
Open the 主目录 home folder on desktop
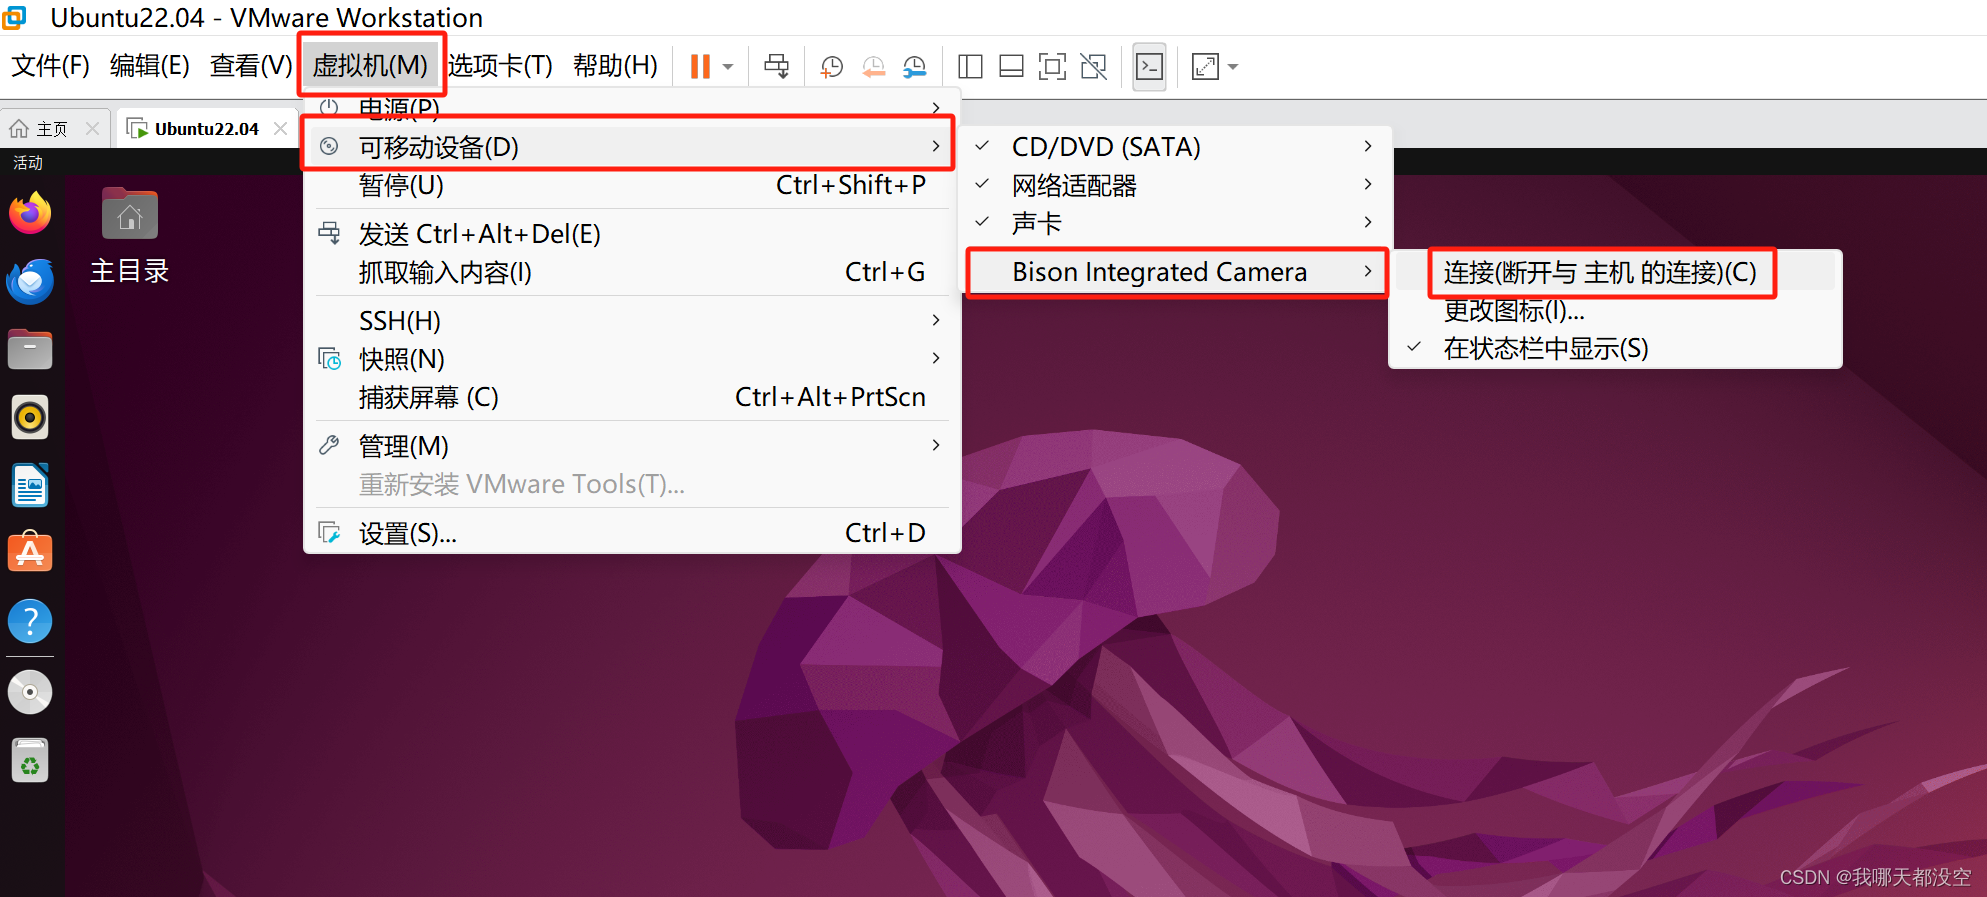130,236
